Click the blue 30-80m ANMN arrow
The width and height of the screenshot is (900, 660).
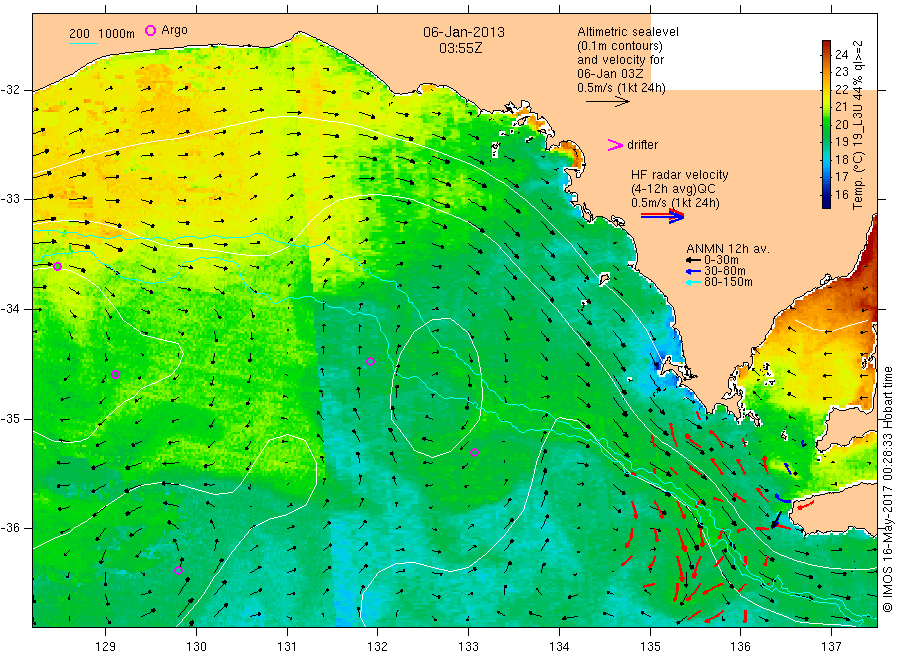pos(693,271)
